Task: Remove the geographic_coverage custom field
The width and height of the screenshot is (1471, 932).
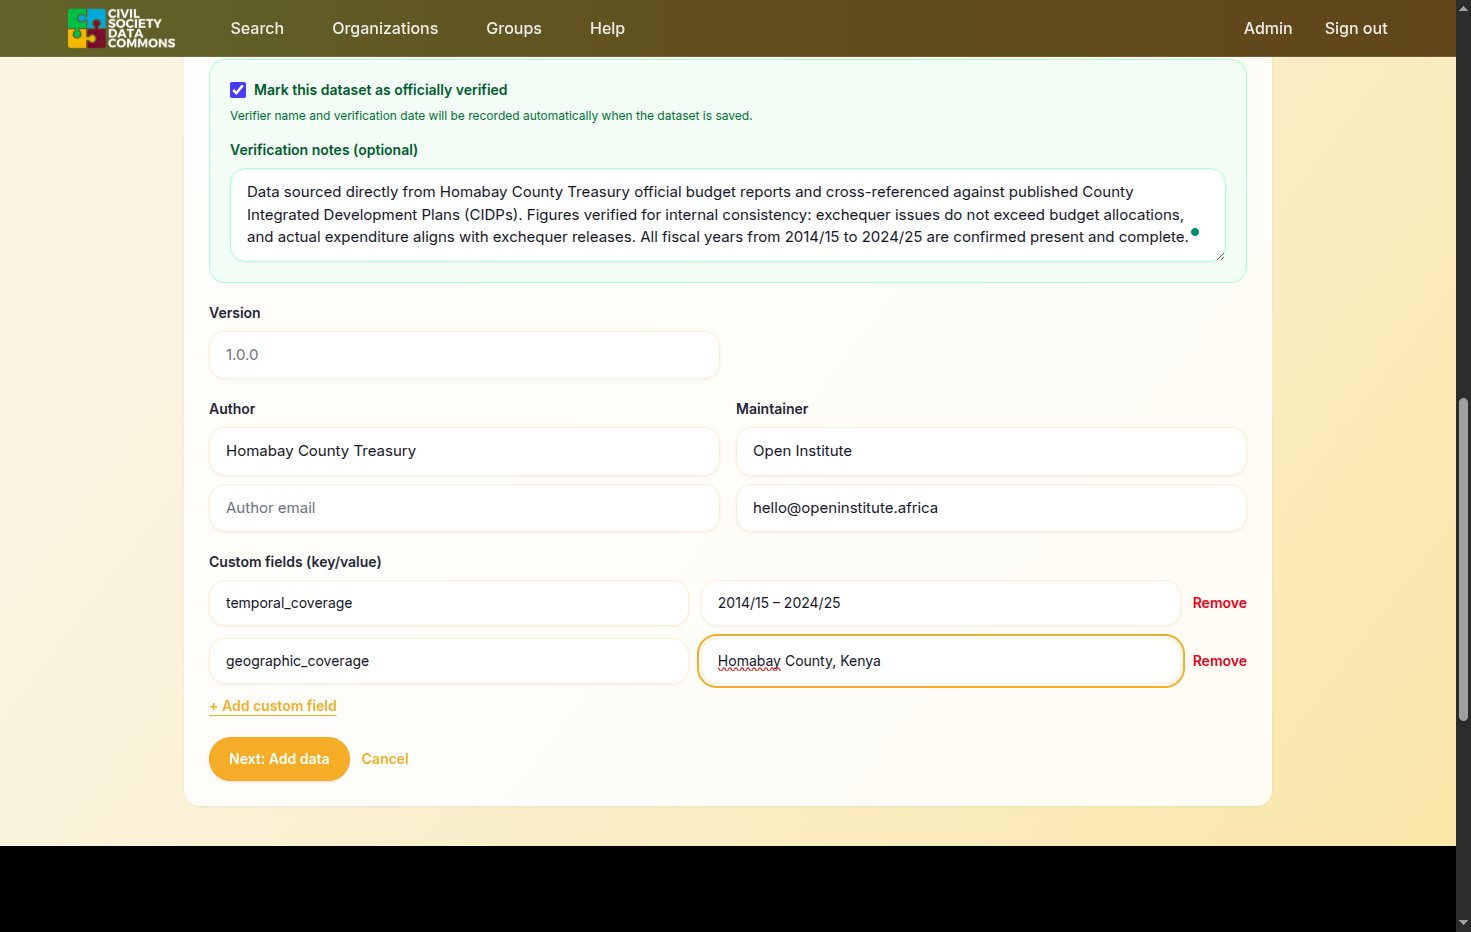Action: click(1219, 661)
